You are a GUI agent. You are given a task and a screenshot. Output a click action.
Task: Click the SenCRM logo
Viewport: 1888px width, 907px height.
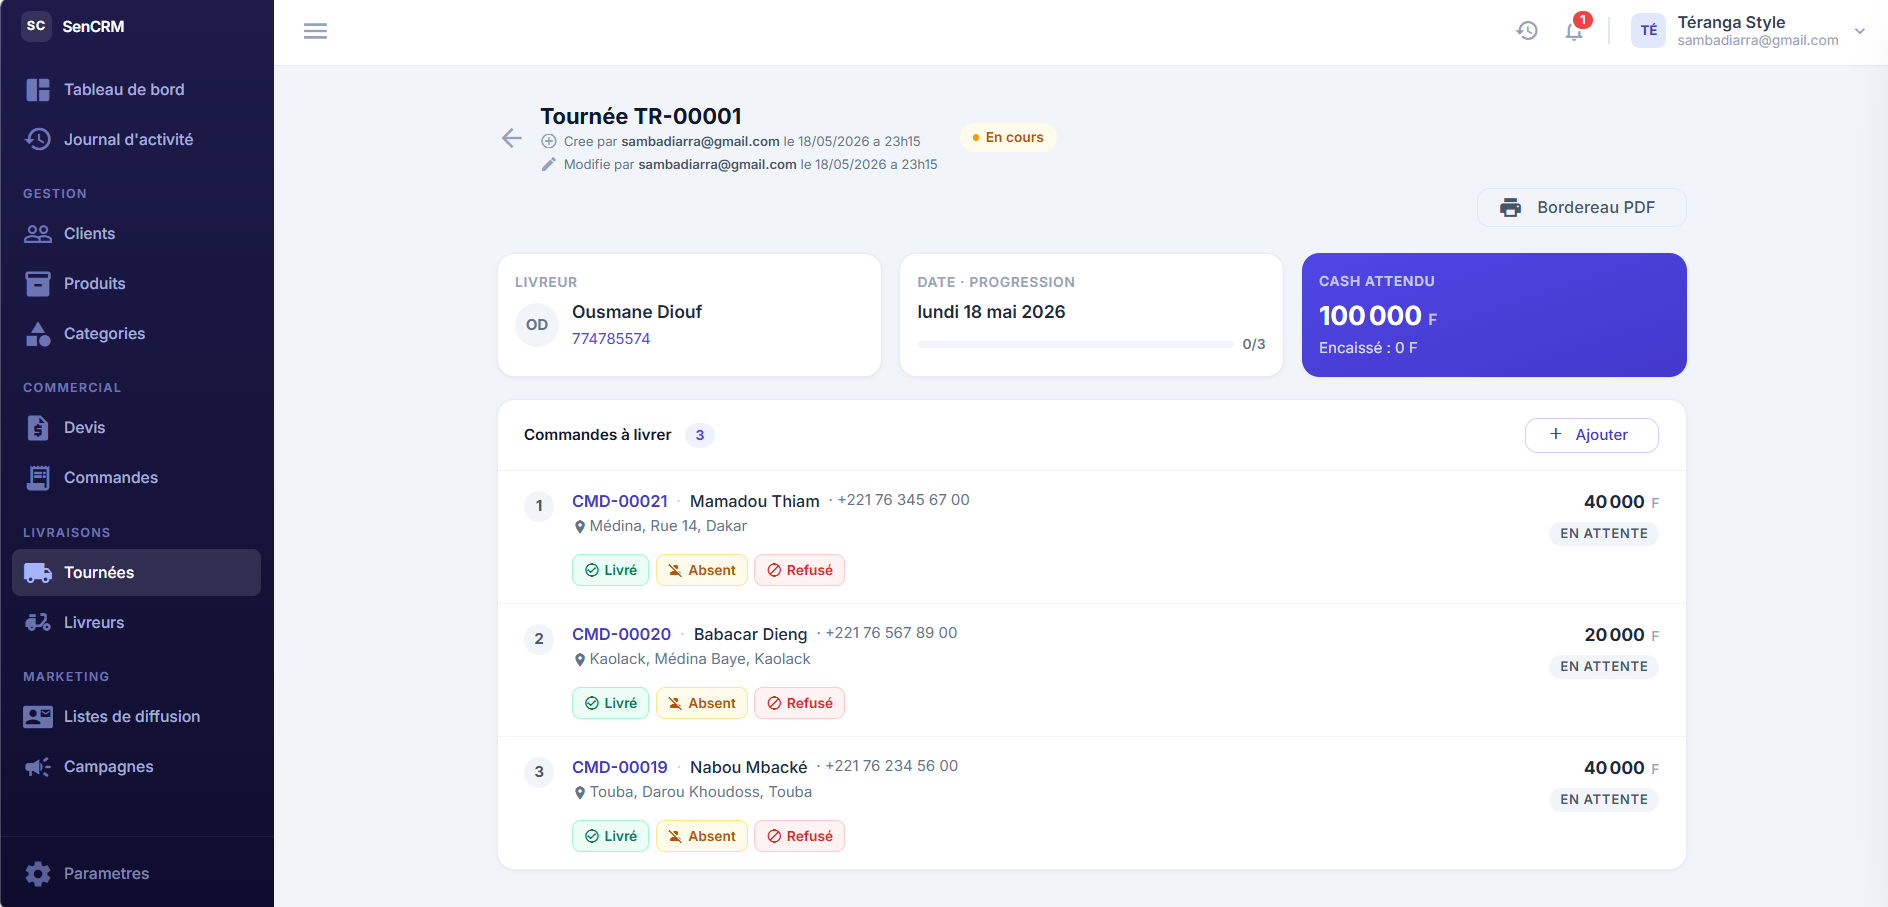[36, 26]
